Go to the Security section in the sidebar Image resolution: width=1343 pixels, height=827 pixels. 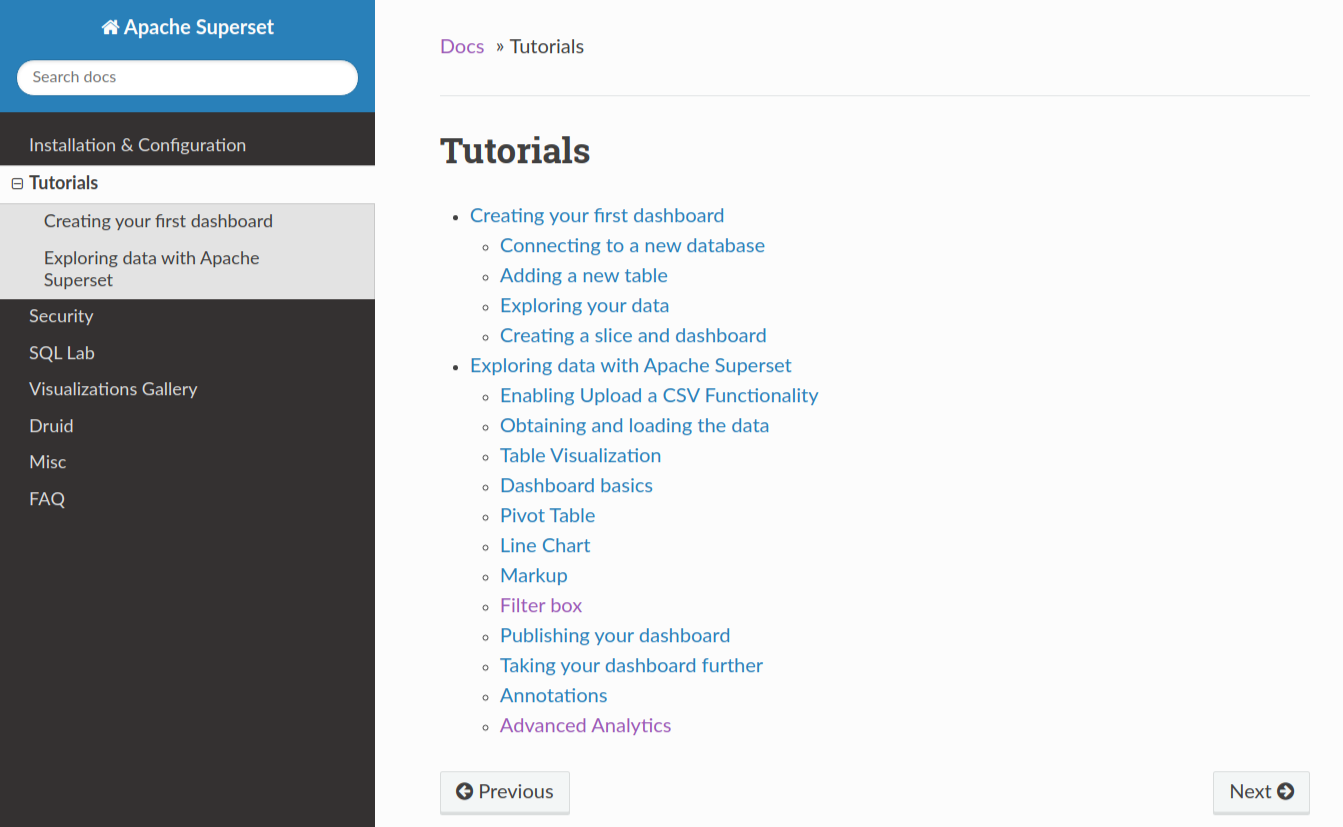187,316
